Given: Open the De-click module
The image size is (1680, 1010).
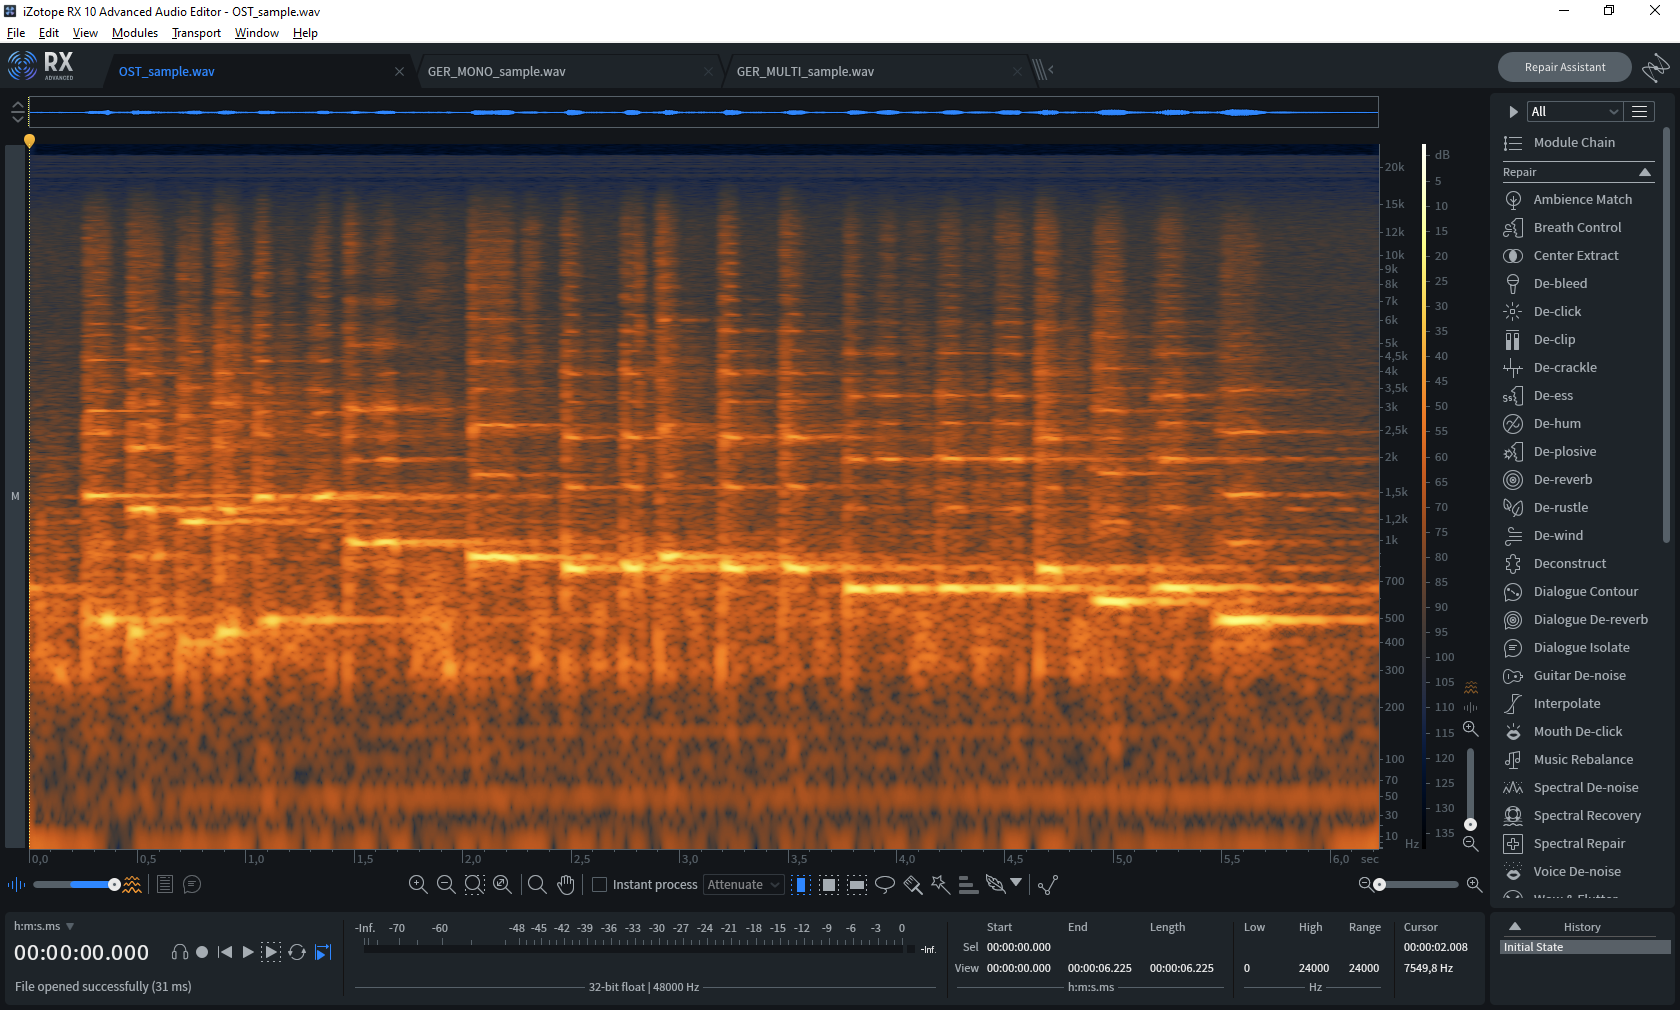Looking at the screenshot, I should [x=1557, y=311].
